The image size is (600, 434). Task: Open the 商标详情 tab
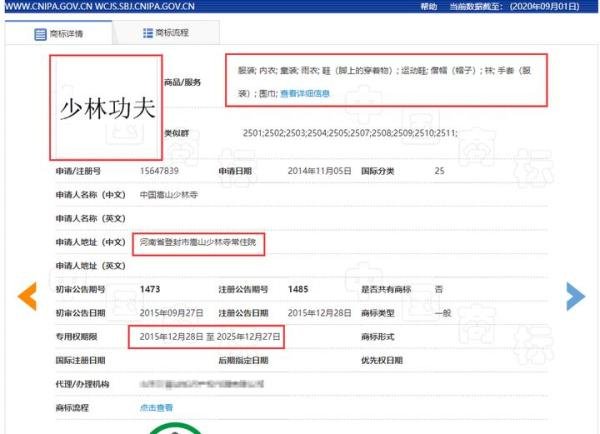pyautogui.click(x=59, y=33)
